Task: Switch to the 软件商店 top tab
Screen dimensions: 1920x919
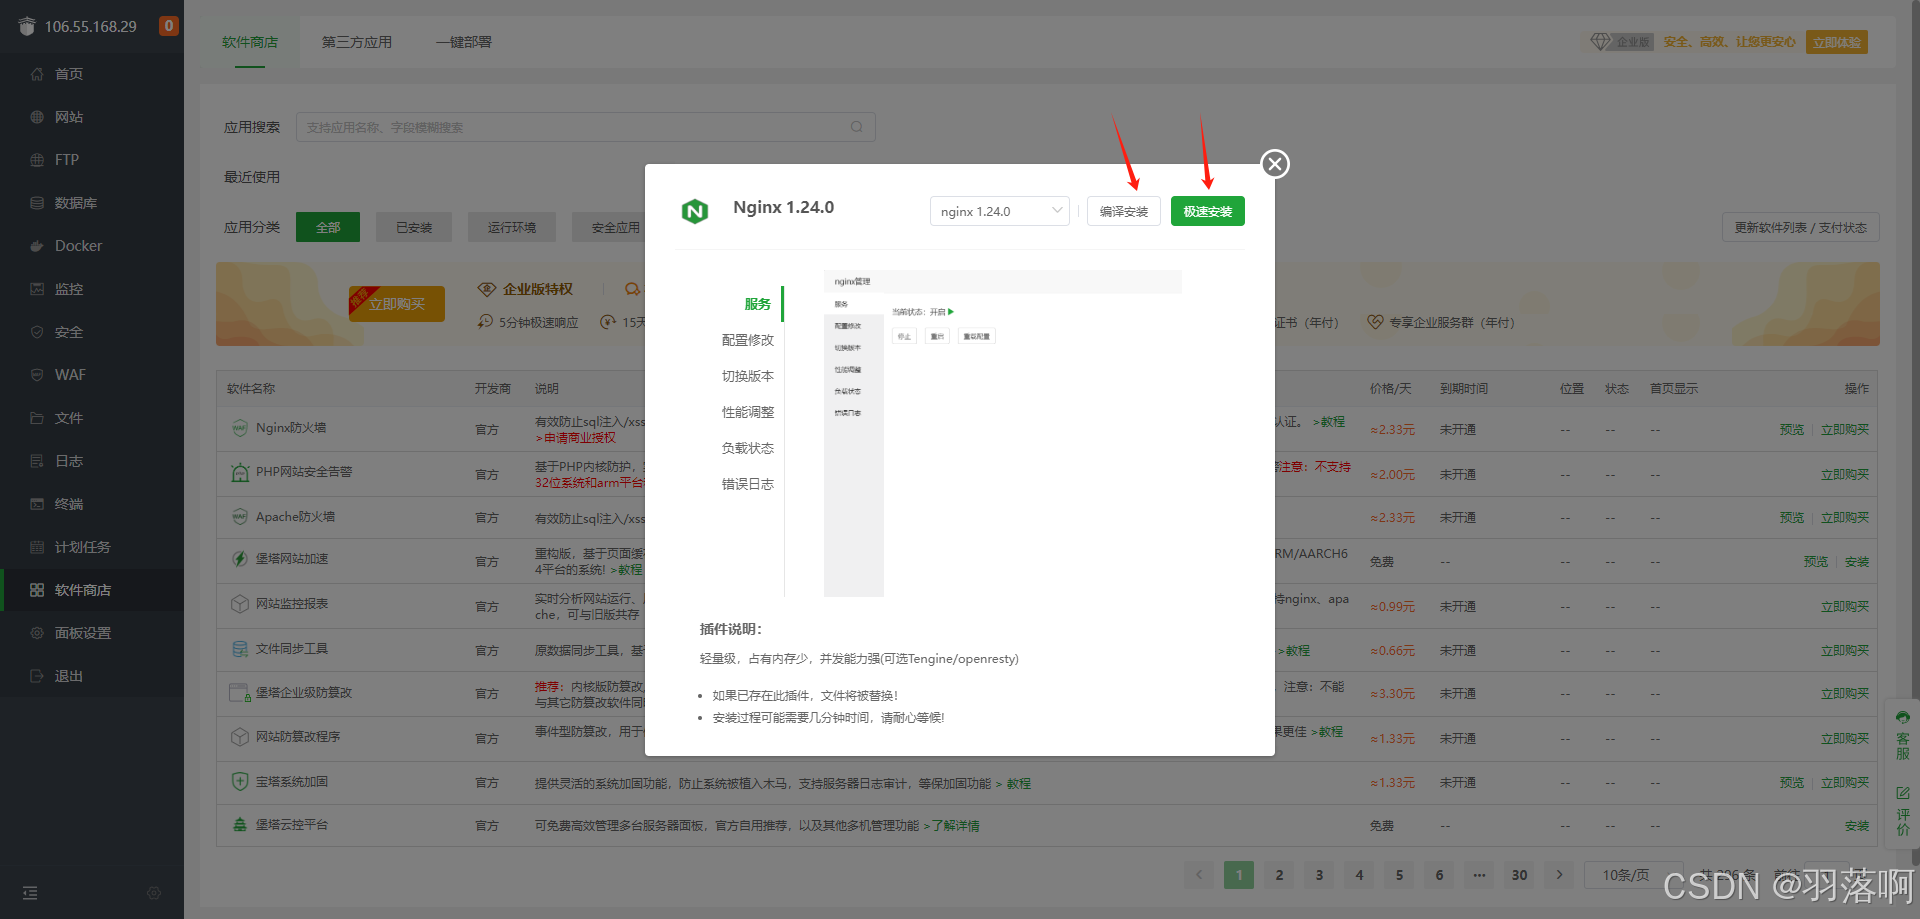Action: 250,42
